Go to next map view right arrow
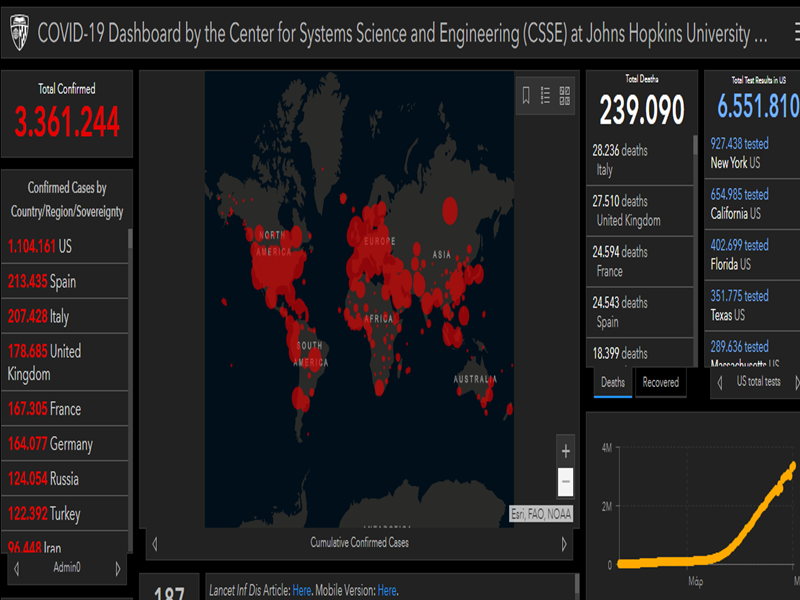This screenshot has height=600, width=800. coord(564,543)
